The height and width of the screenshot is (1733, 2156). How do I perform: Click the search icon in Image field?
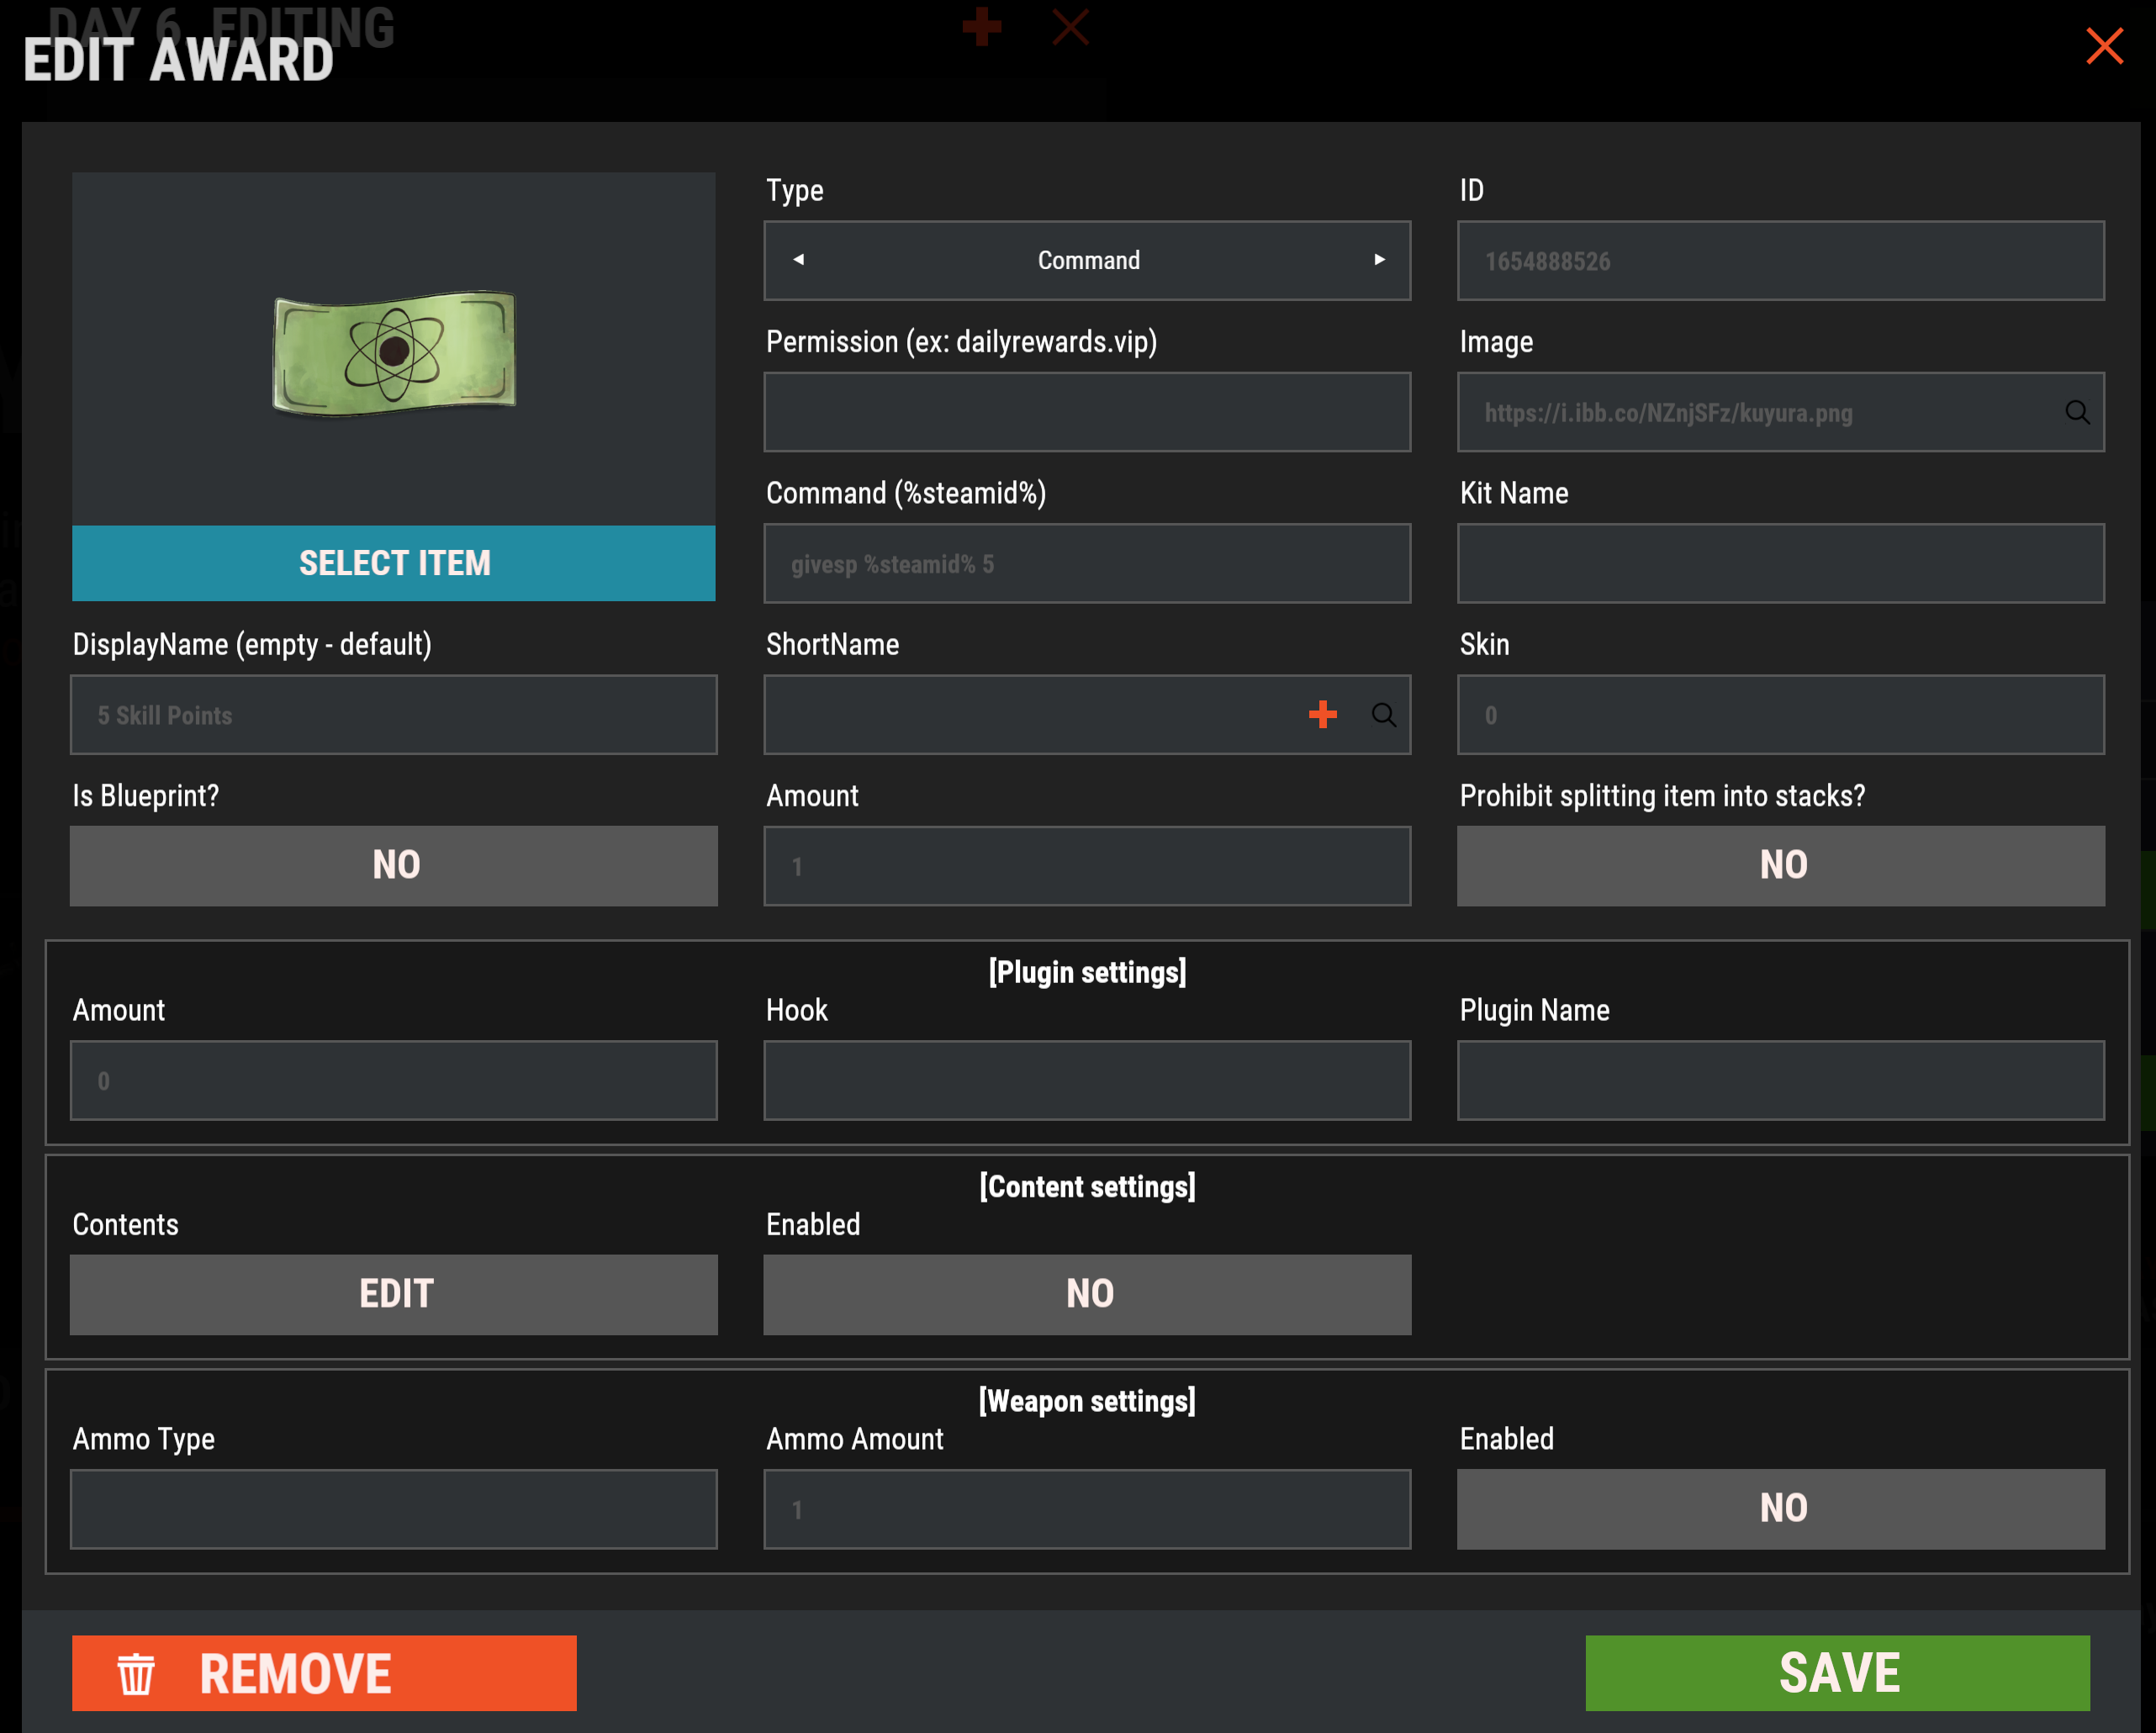2076,412
